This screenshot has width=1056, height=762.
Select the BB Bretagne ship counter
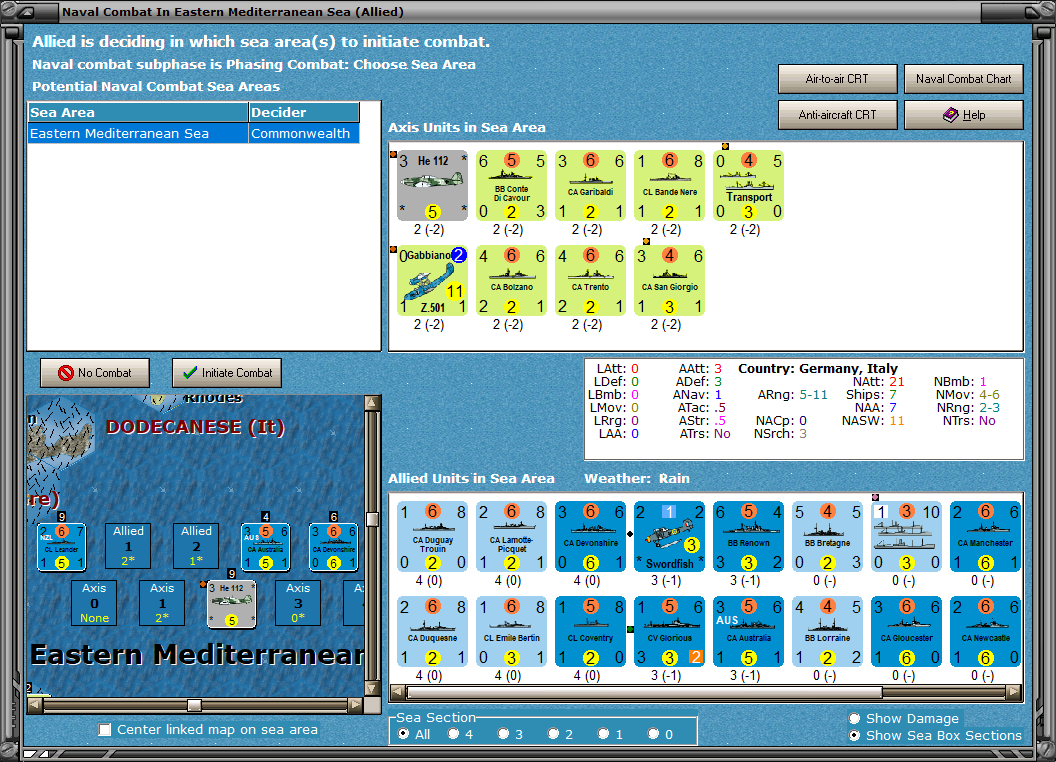click(827, 536)
